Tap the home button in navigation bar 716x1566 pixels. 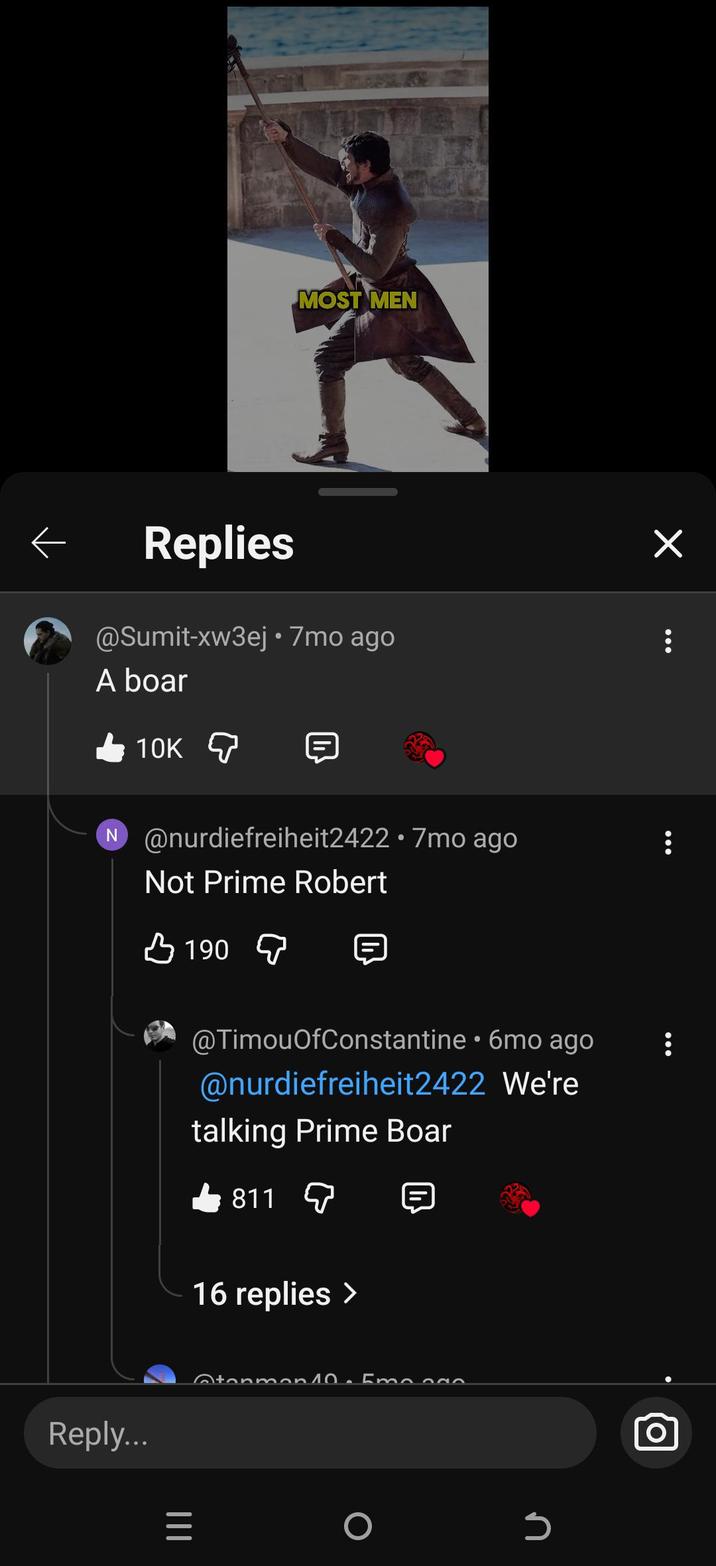(x=357, y=1526)
